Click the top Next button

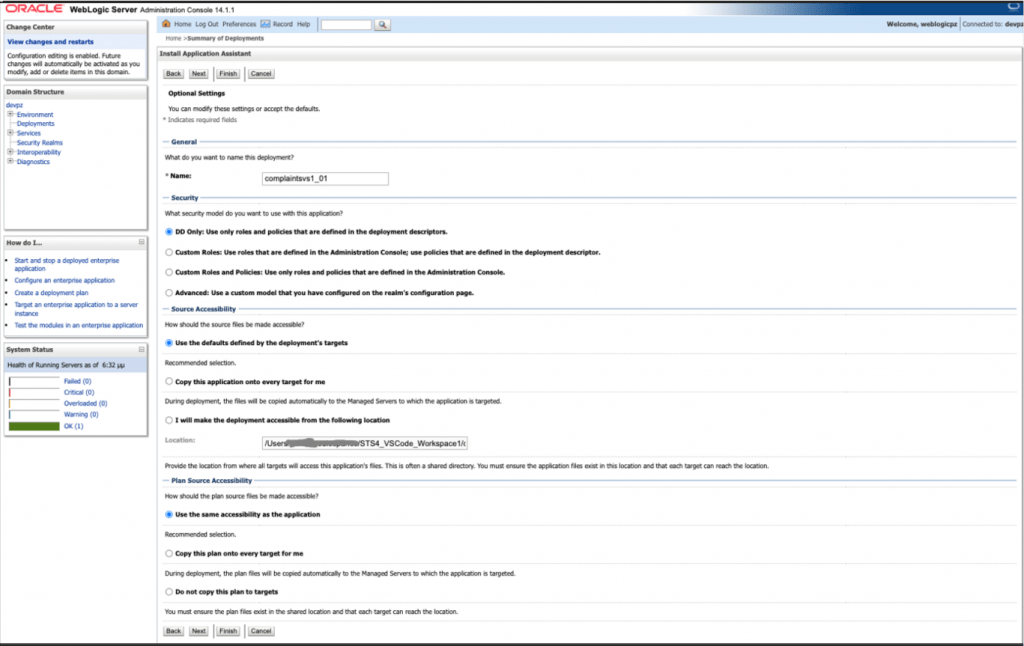pyautogui.click(x=199, y=74)
